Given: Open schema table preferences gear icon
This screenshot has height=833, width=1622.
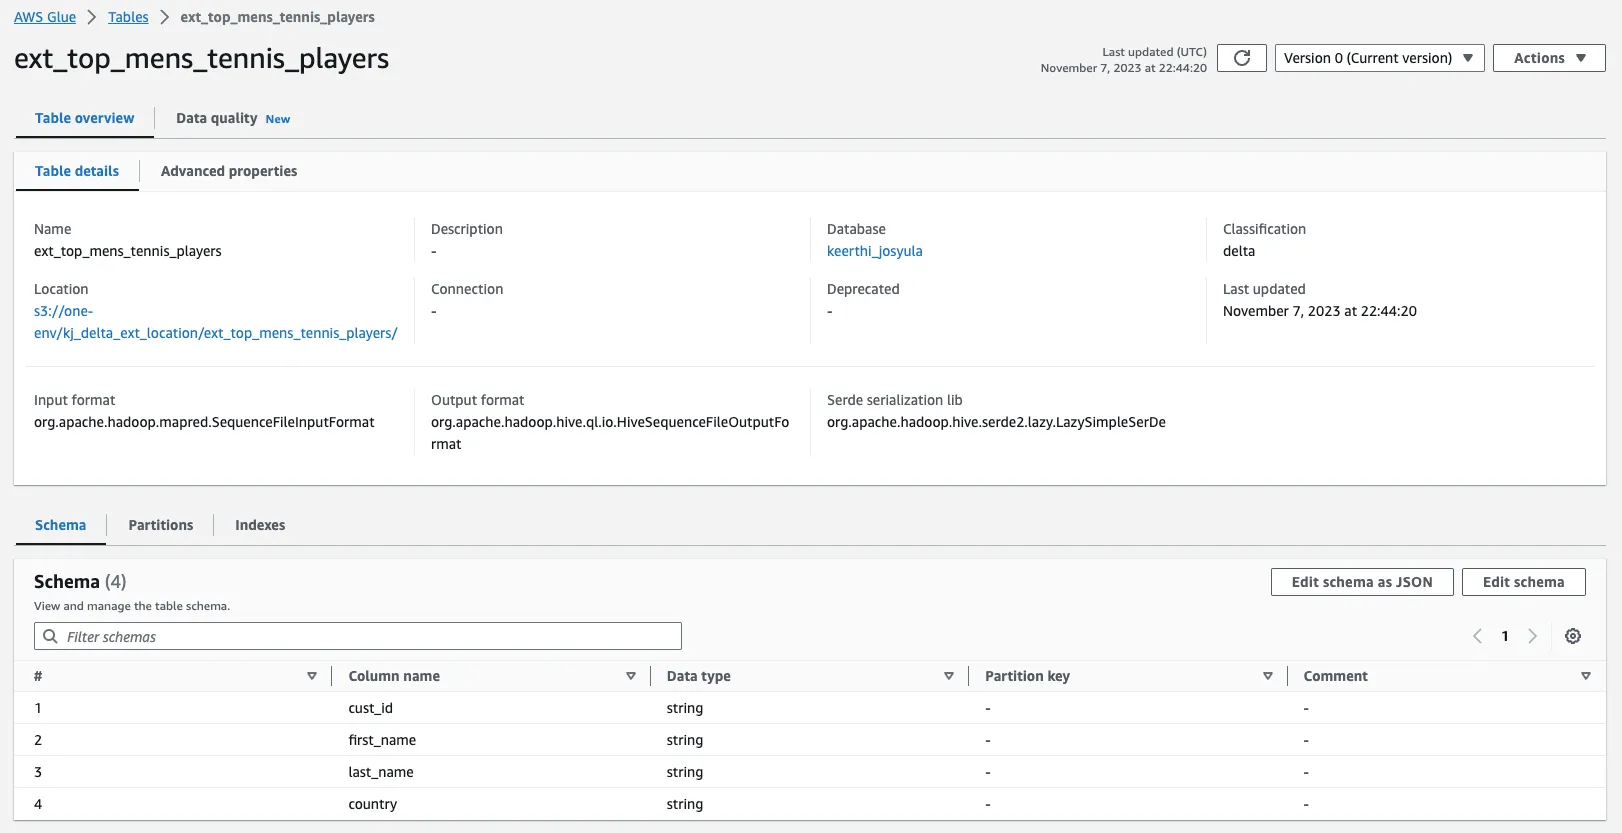Looking at the screenshot, I should click(1573, 636).
